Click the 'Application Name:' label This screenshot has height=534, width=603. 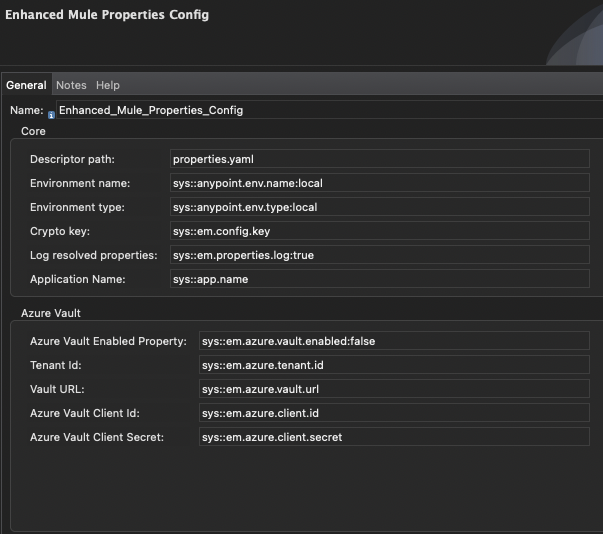coord(78,279)
